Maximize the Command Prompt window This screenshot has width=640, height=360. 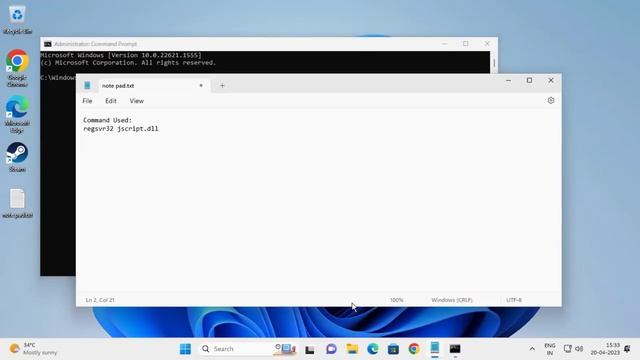pos(466,44)
